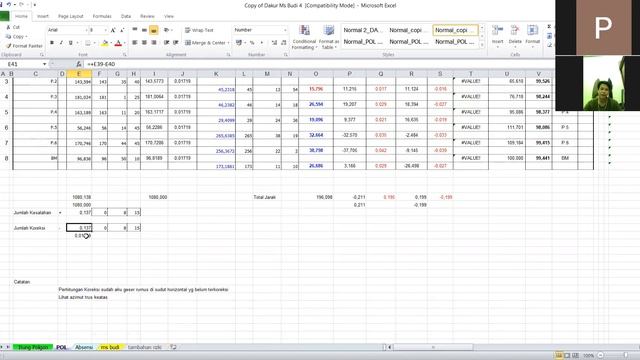The width and height of the screenshot is (640, 360).
Task: Open the Font group dialog launcher
Action: (124, 55)
